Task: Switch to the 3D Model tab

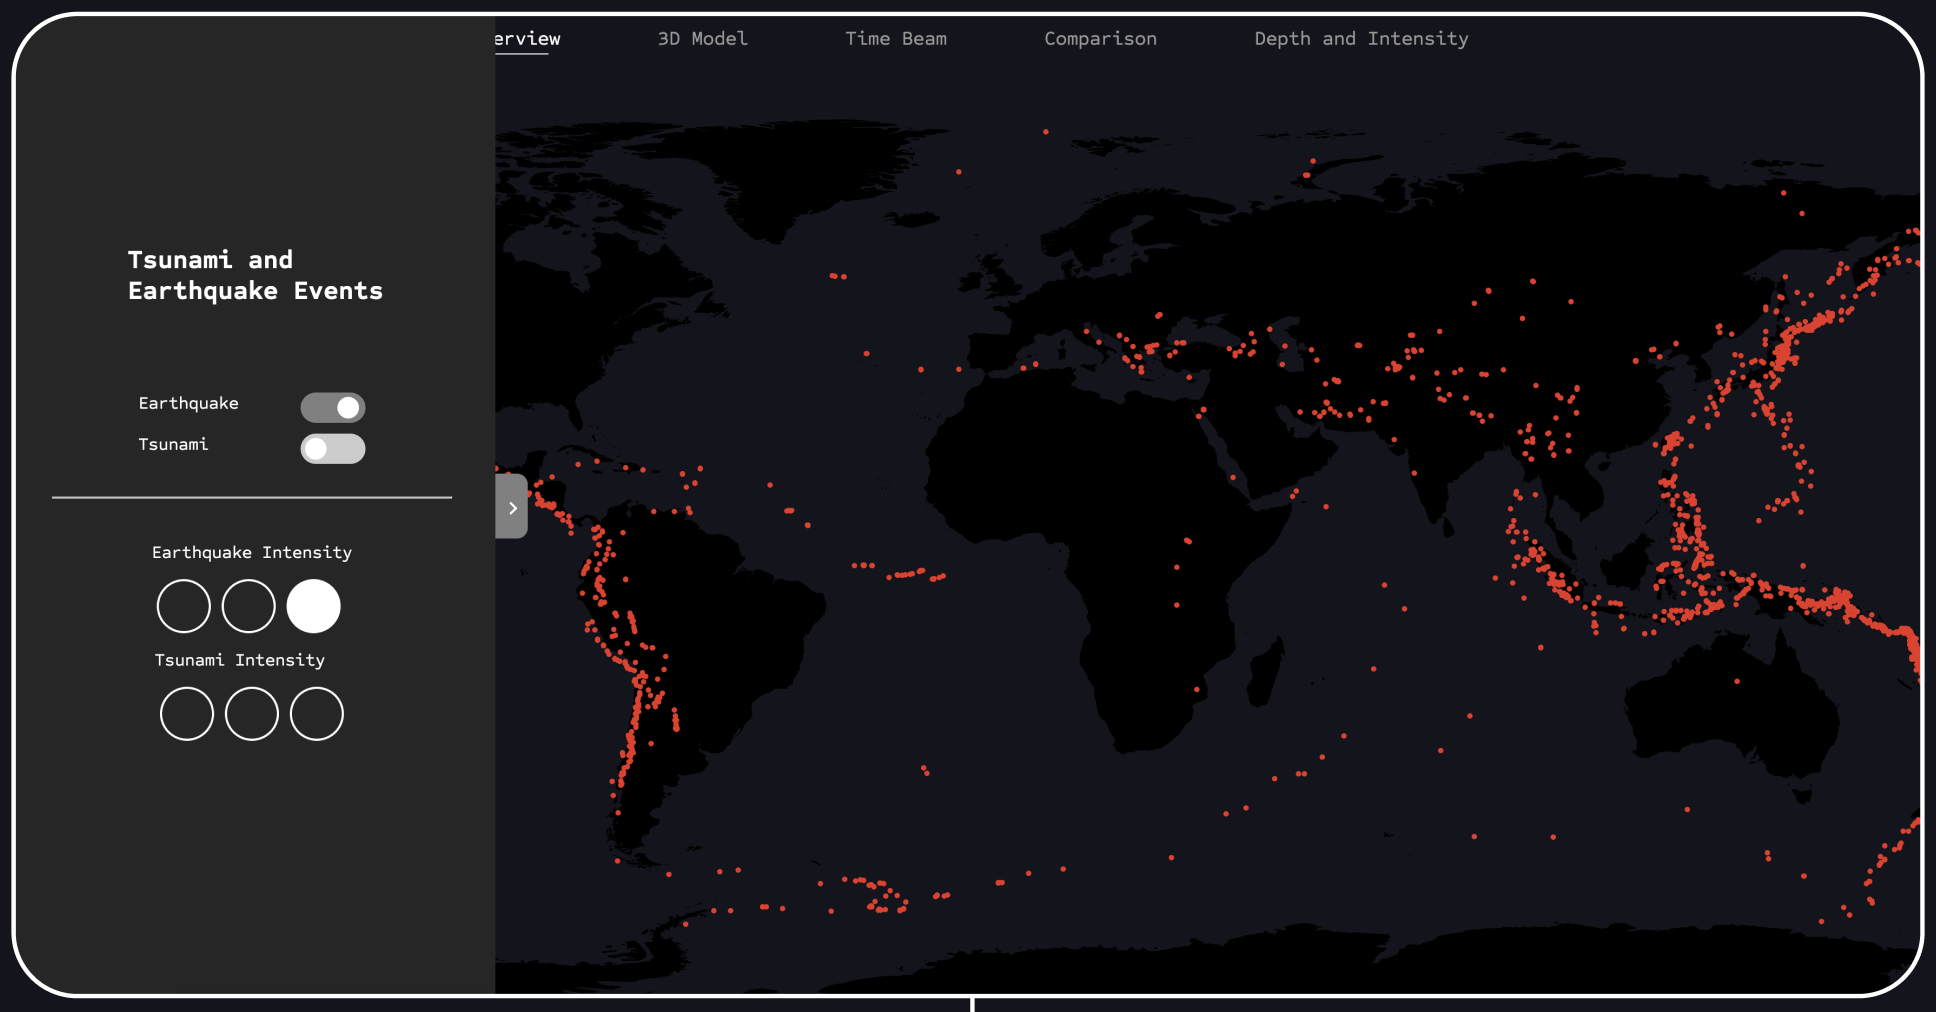Action: (x=702, y=39)
